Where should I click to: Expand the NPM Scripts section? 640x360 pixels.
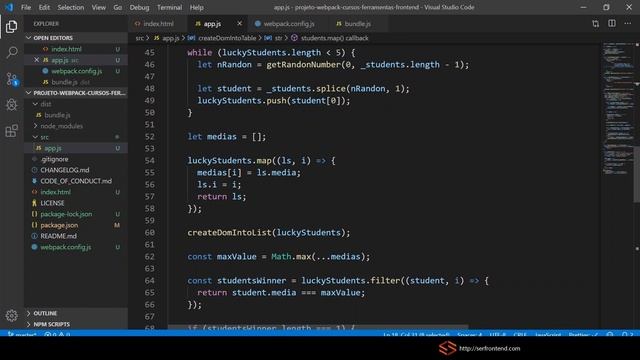(x=76, y=324)
